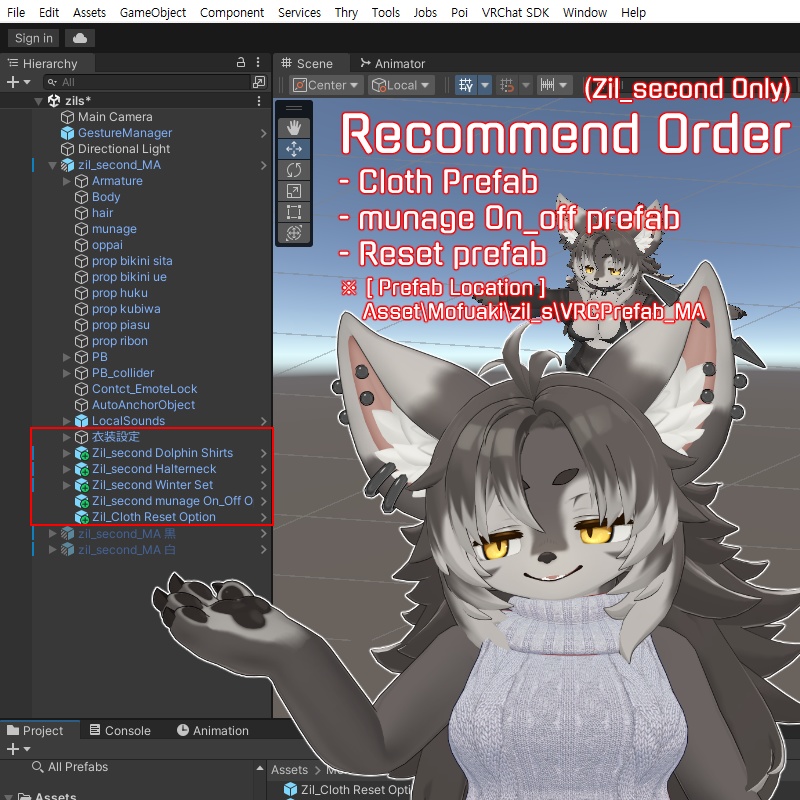Expand the 衣装設定 object
Image resolution: width=800 pixels, height=800 pixels.
click(66, 437)
